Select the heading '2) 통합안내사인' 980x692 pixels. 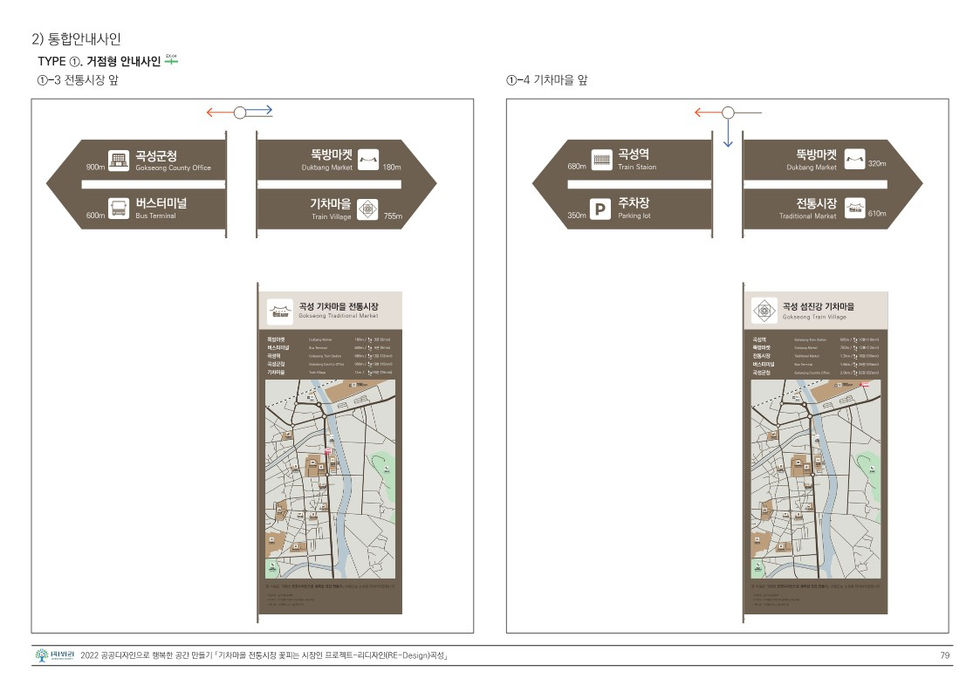click(x=76, y=39)
